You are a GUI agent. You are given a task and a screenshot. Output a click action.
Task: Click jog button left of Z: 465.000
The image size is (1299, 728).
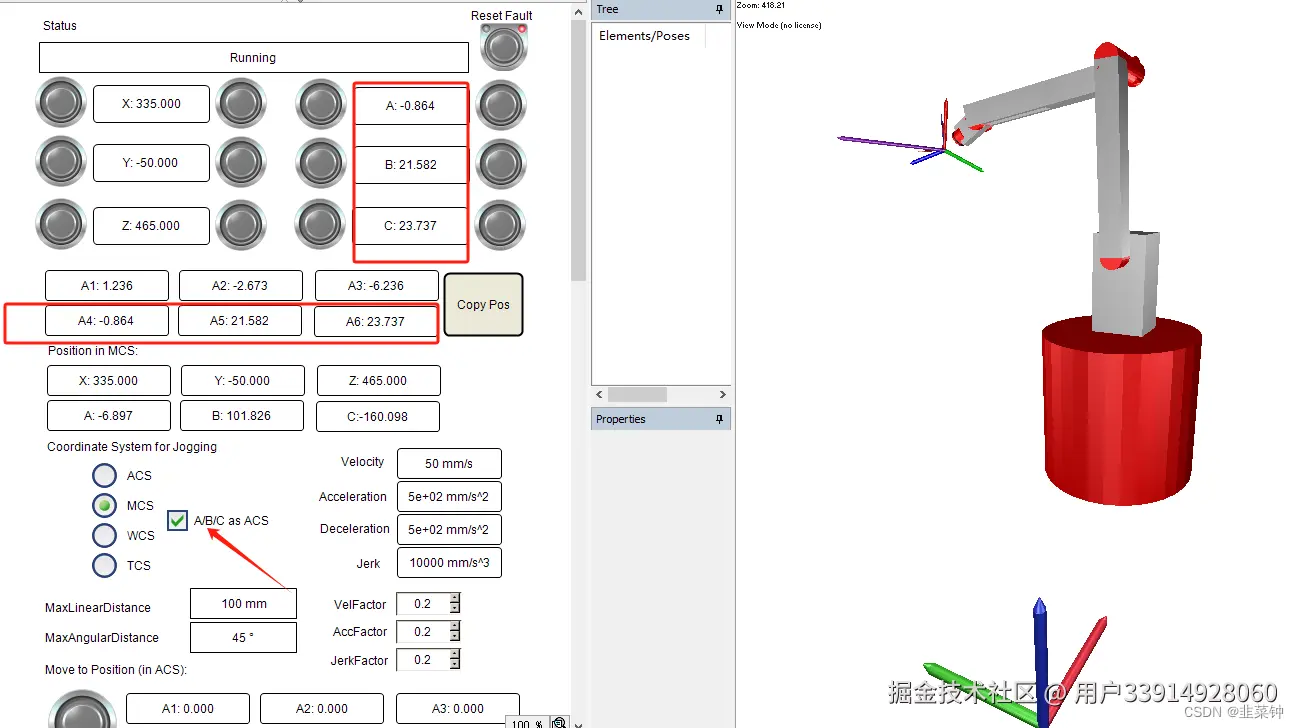pos(61,225)
